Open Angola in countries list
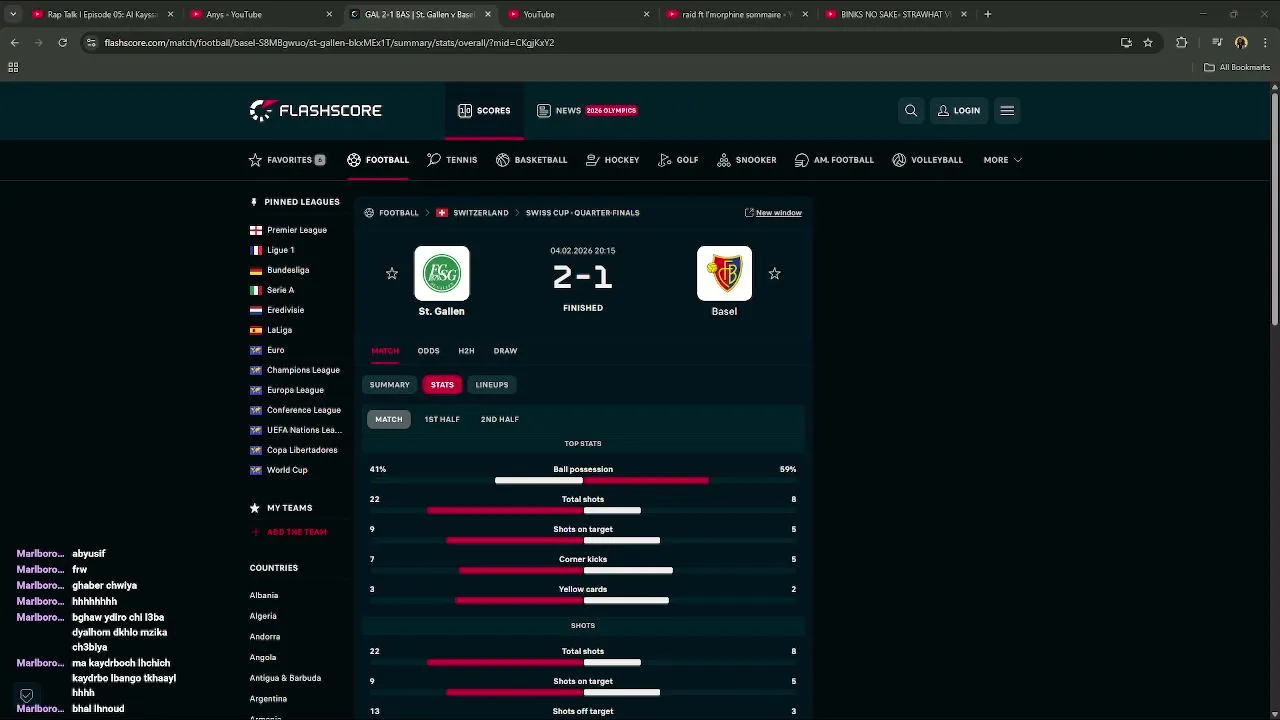Viewport: 1280px width, 720px height. point(263,658)
